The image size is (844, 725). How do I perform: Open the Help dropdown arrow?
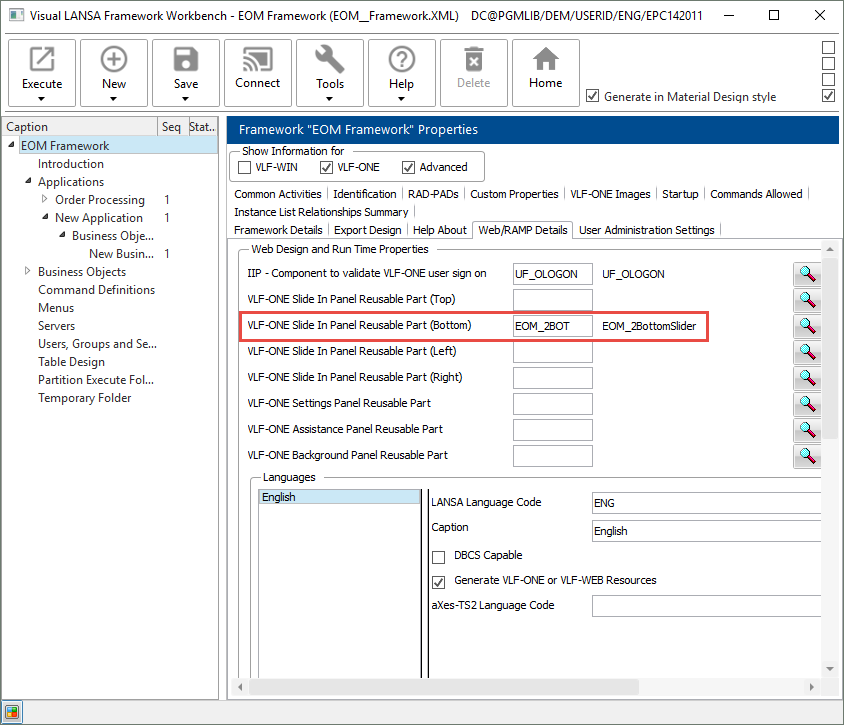[x=401, y=99]
